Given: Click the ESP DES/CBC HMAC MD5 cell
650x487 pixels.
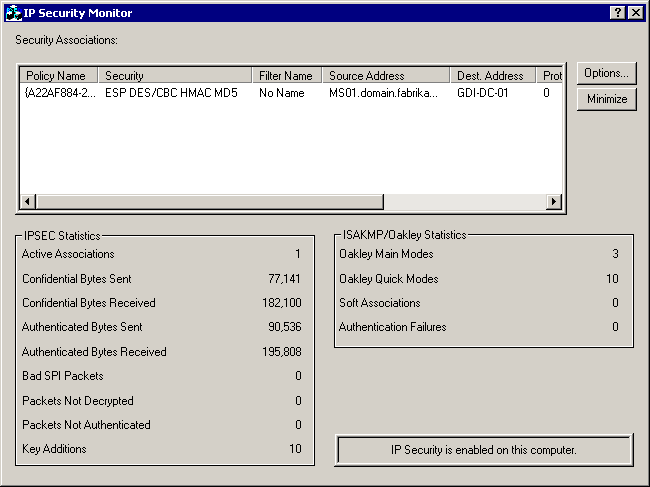Looking at the screenshot, I should (x=171, y=93).
